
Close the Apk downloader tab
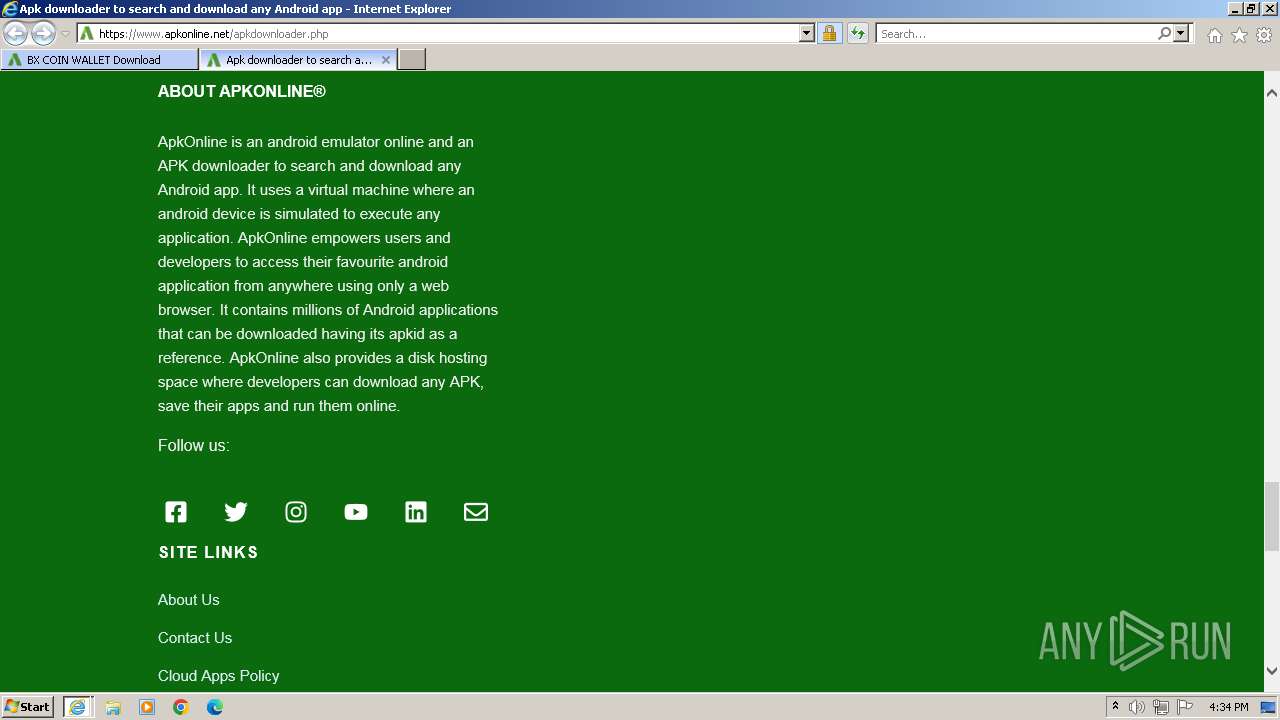click(x=386, y=60)
